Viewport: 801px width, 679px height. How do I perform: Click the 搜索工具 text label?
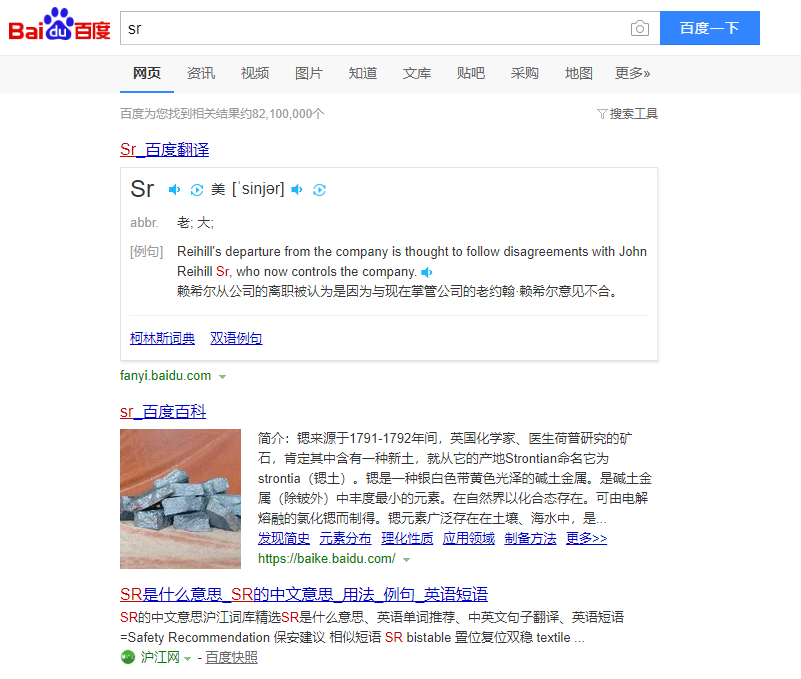coord(634,113)
